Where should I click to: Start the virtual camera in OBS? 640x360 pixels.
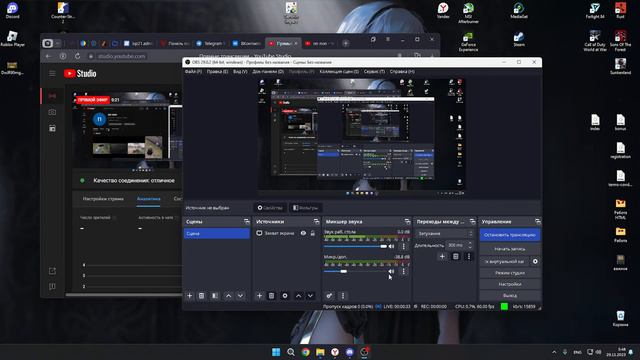point(504,261)
